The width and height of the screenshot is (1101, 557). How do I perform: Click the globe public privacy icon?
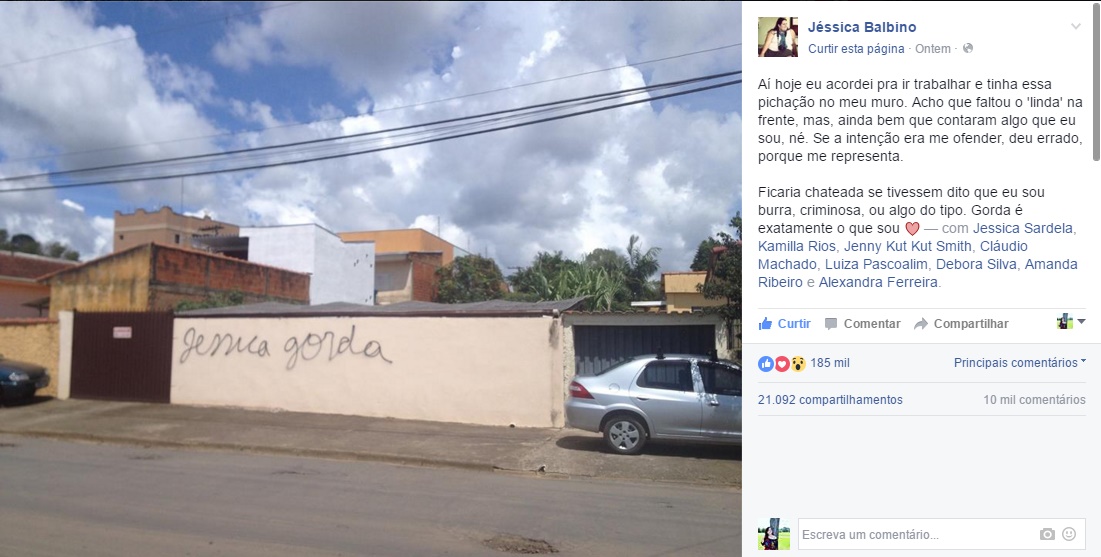pos(968,48)
